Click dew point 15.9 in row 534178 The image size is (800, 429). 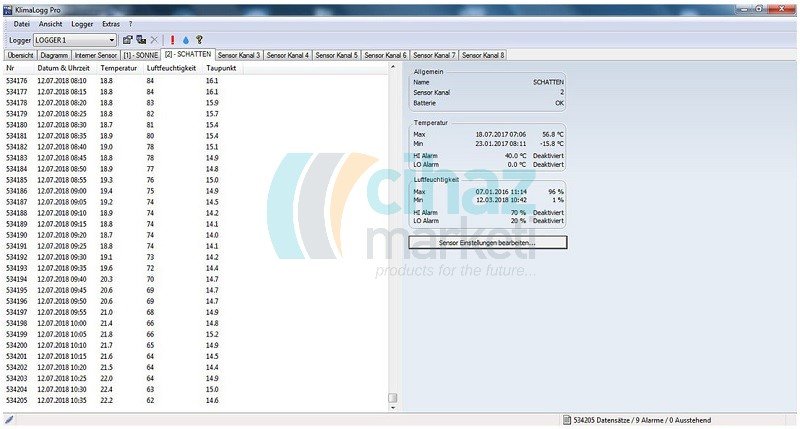(x=212, y=103)
